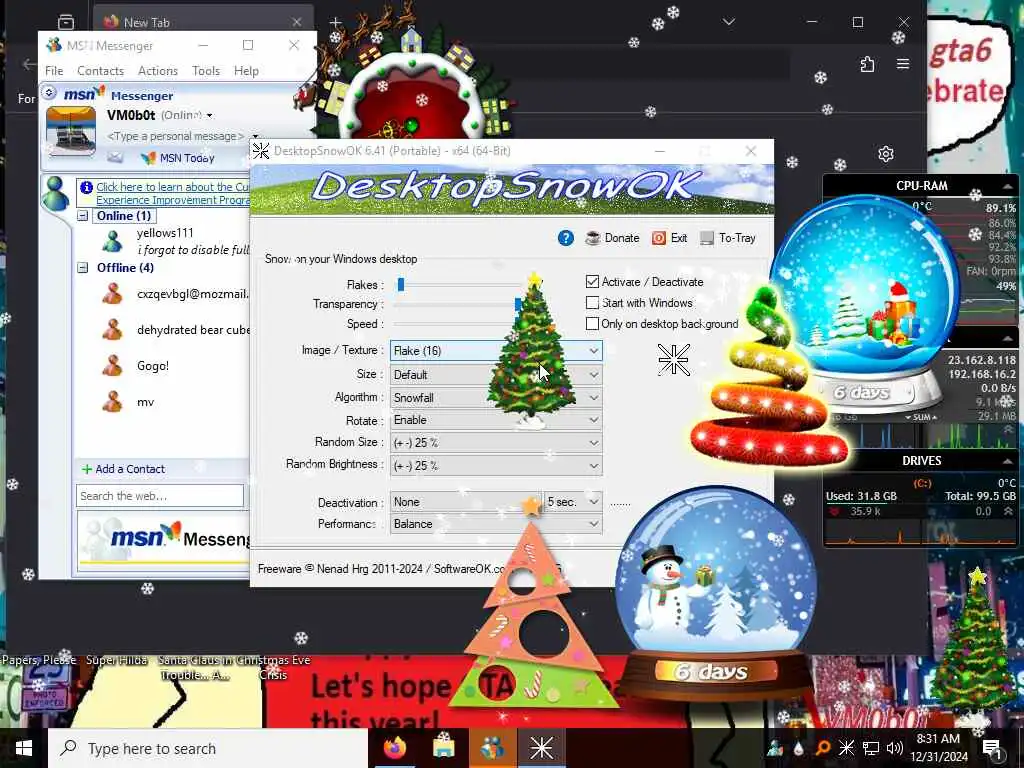Open the notification center icon
Image resolution: width=1024 pixels, height=768 pixels.
pyautogui.click(x=991, y=748)
